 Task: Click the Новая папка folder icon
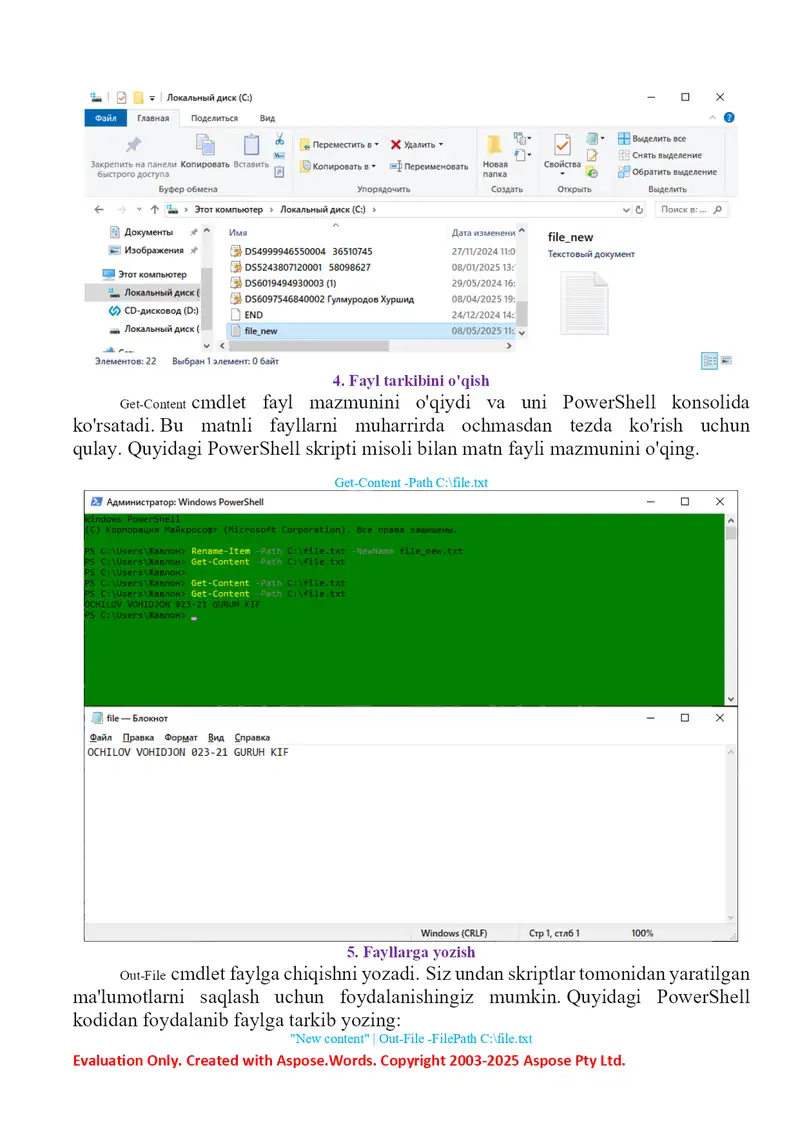click(494, 145)
